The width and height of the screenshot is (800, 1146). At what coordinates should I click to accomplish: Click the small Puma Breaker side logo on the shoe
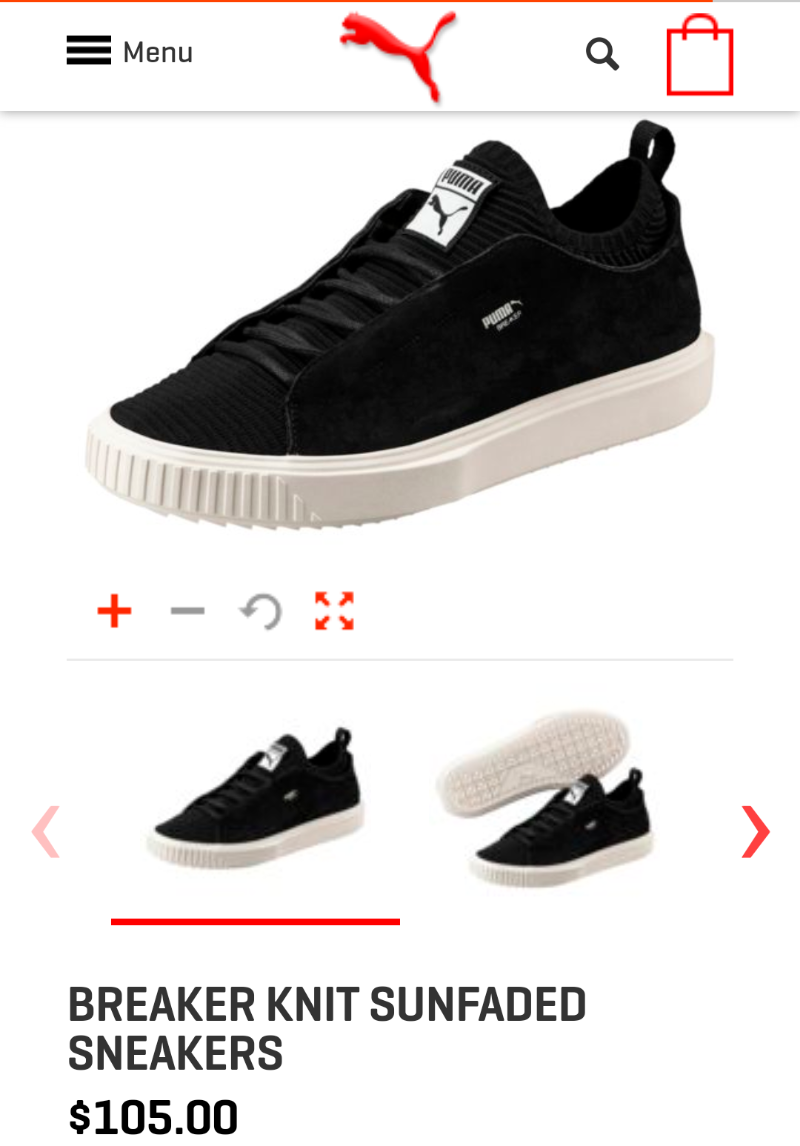[x=502, y=316]
